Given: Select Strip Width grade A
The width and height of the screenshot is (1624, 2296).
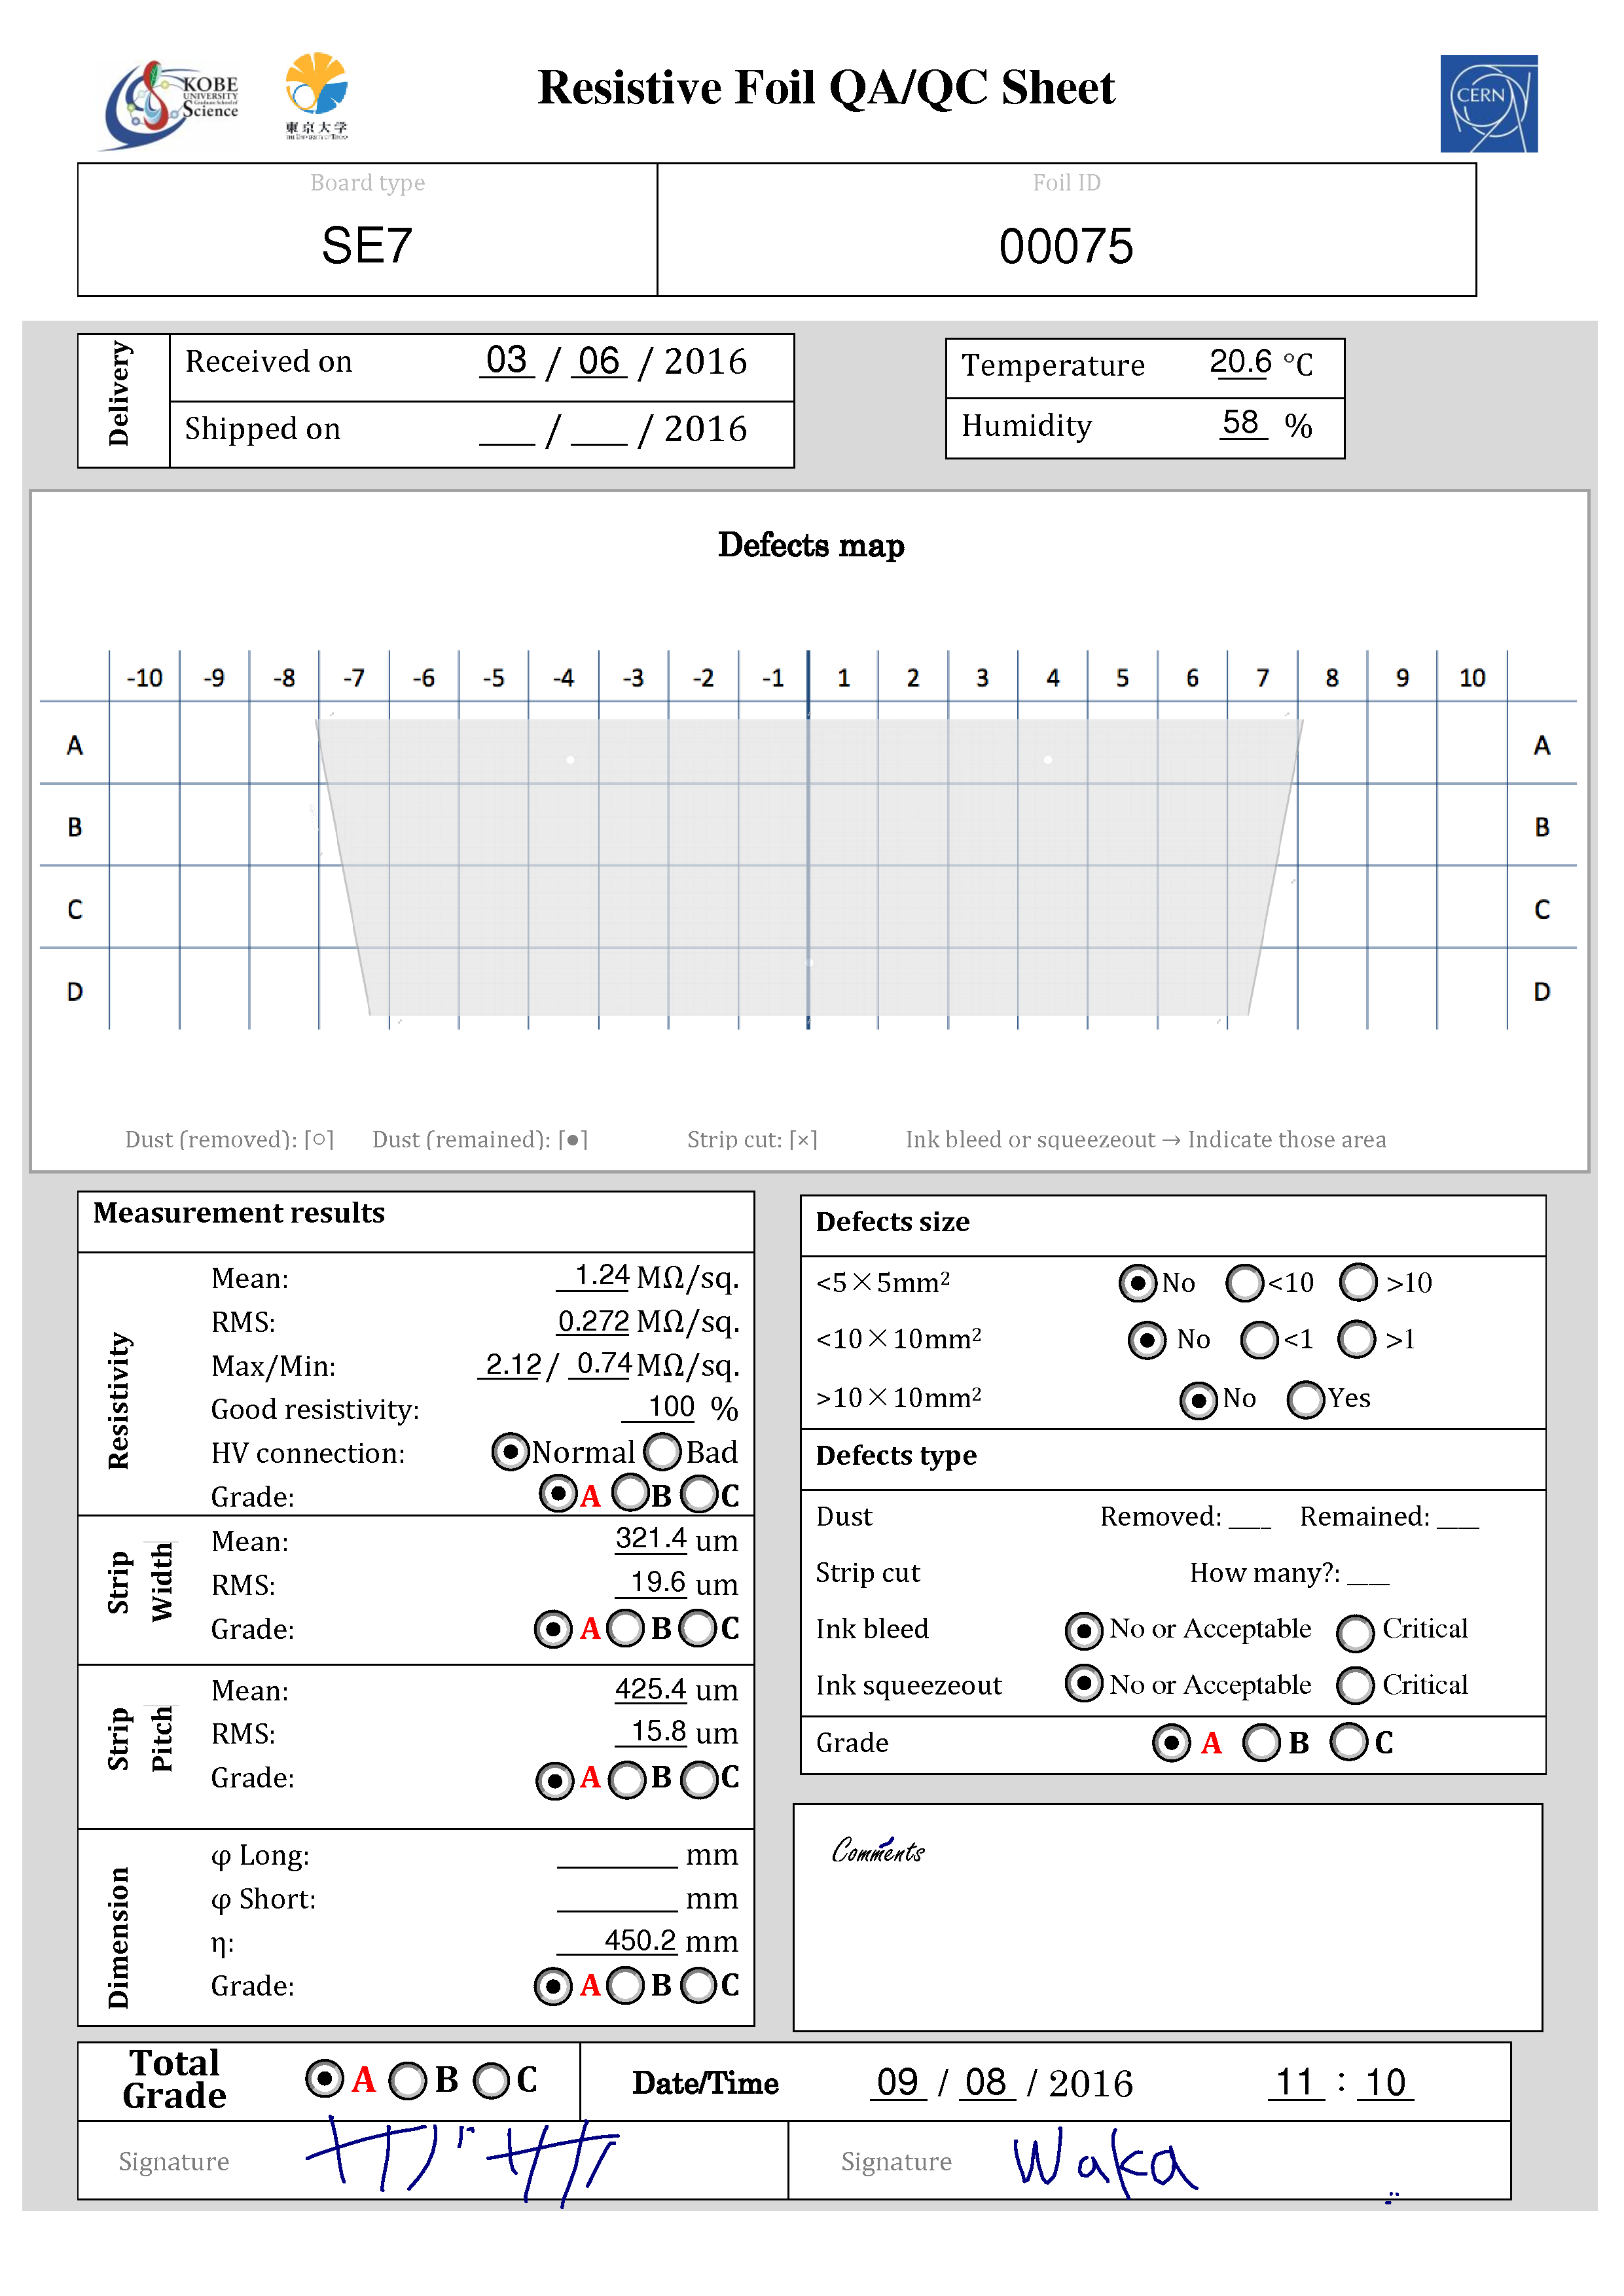Looking at the screenshot, I should click(553, 1629).
